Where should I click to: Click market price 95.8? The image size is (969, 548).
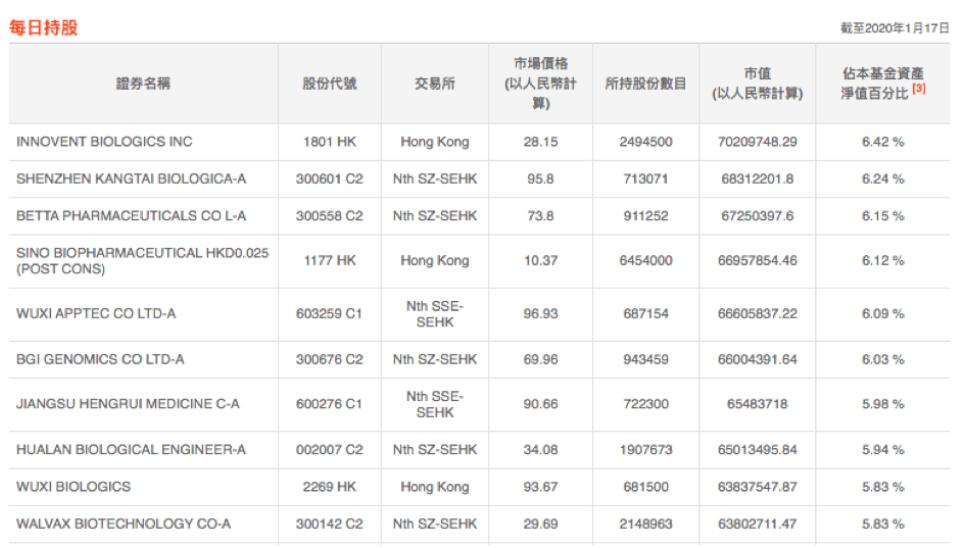pyautogui.click(x=541, y=179)
